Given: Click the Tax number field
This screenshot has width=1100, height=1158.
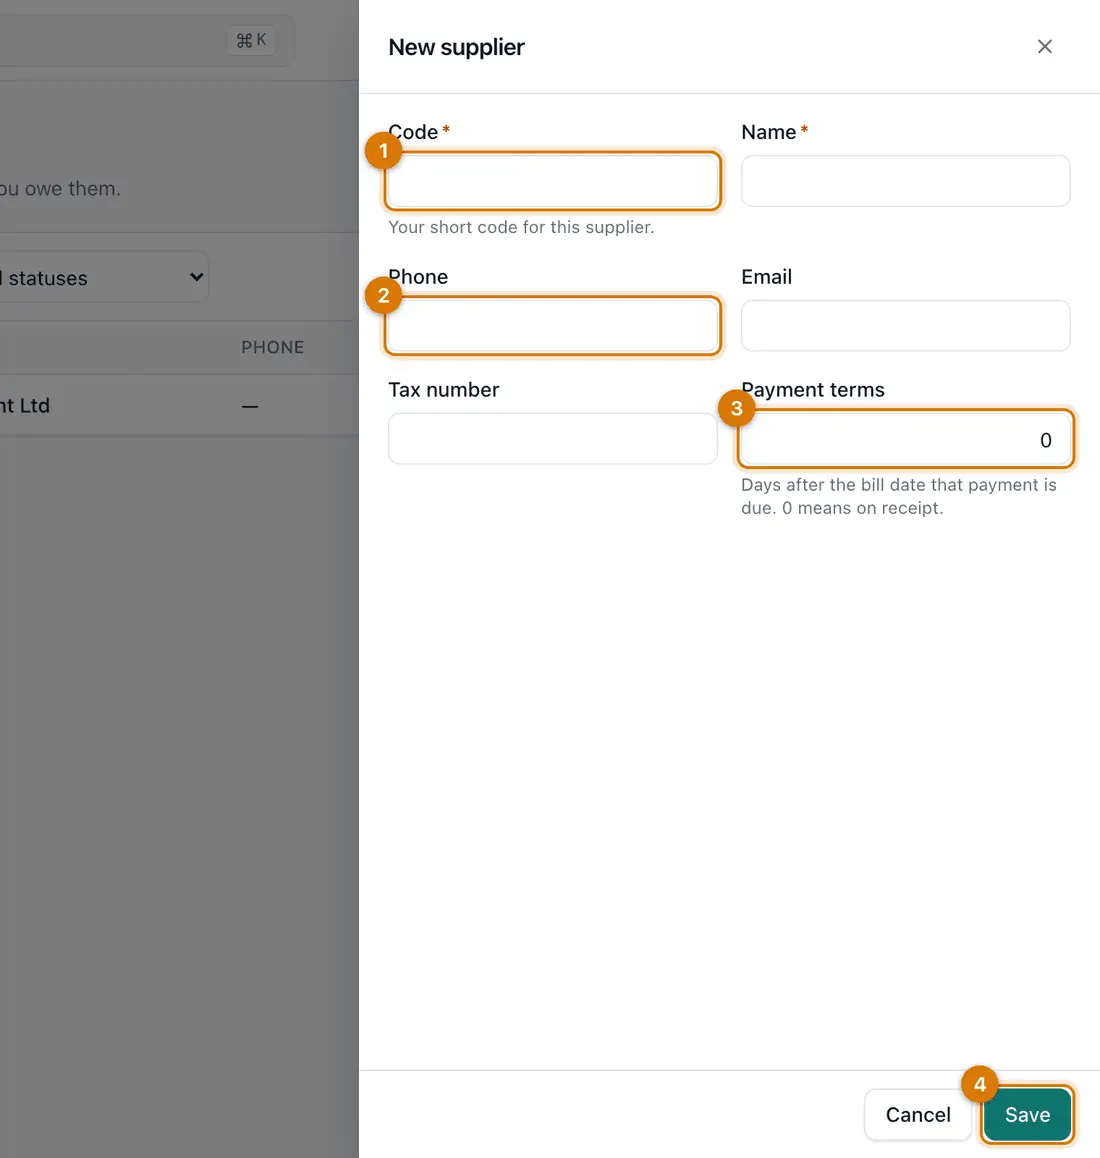Looking at the screenshot, I should pos(553,439).
